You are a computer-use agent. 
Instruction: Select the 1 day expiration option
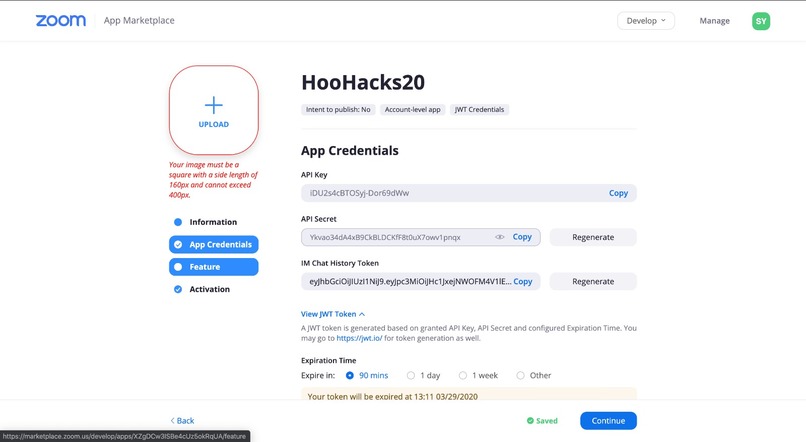point(411,376)
